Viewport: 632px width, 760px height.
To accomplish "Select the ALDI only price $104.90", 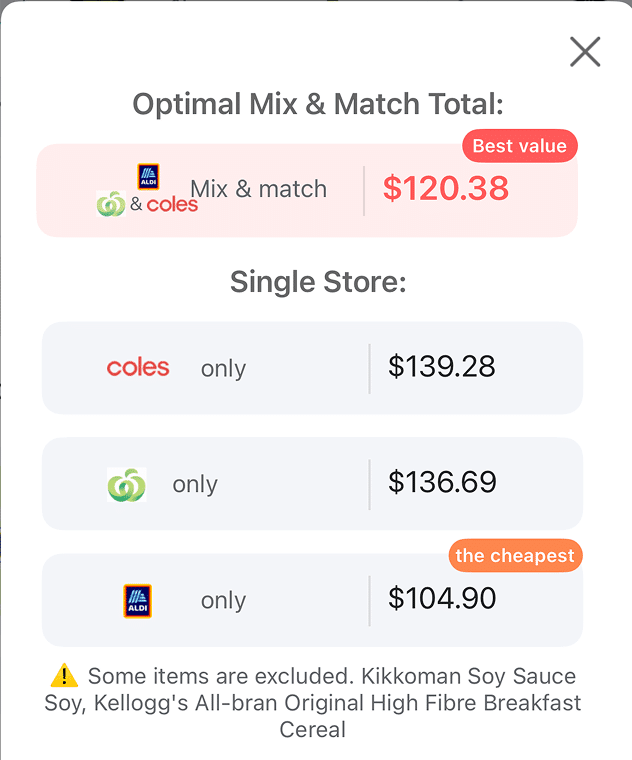I will point(442,599).
